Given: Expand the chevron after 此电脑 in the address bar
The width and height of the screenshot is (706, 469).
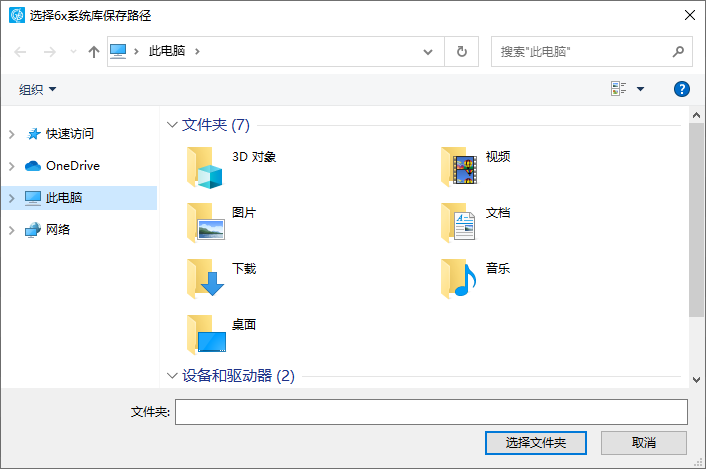Looking at the screenshot, I should click(197, 51).
